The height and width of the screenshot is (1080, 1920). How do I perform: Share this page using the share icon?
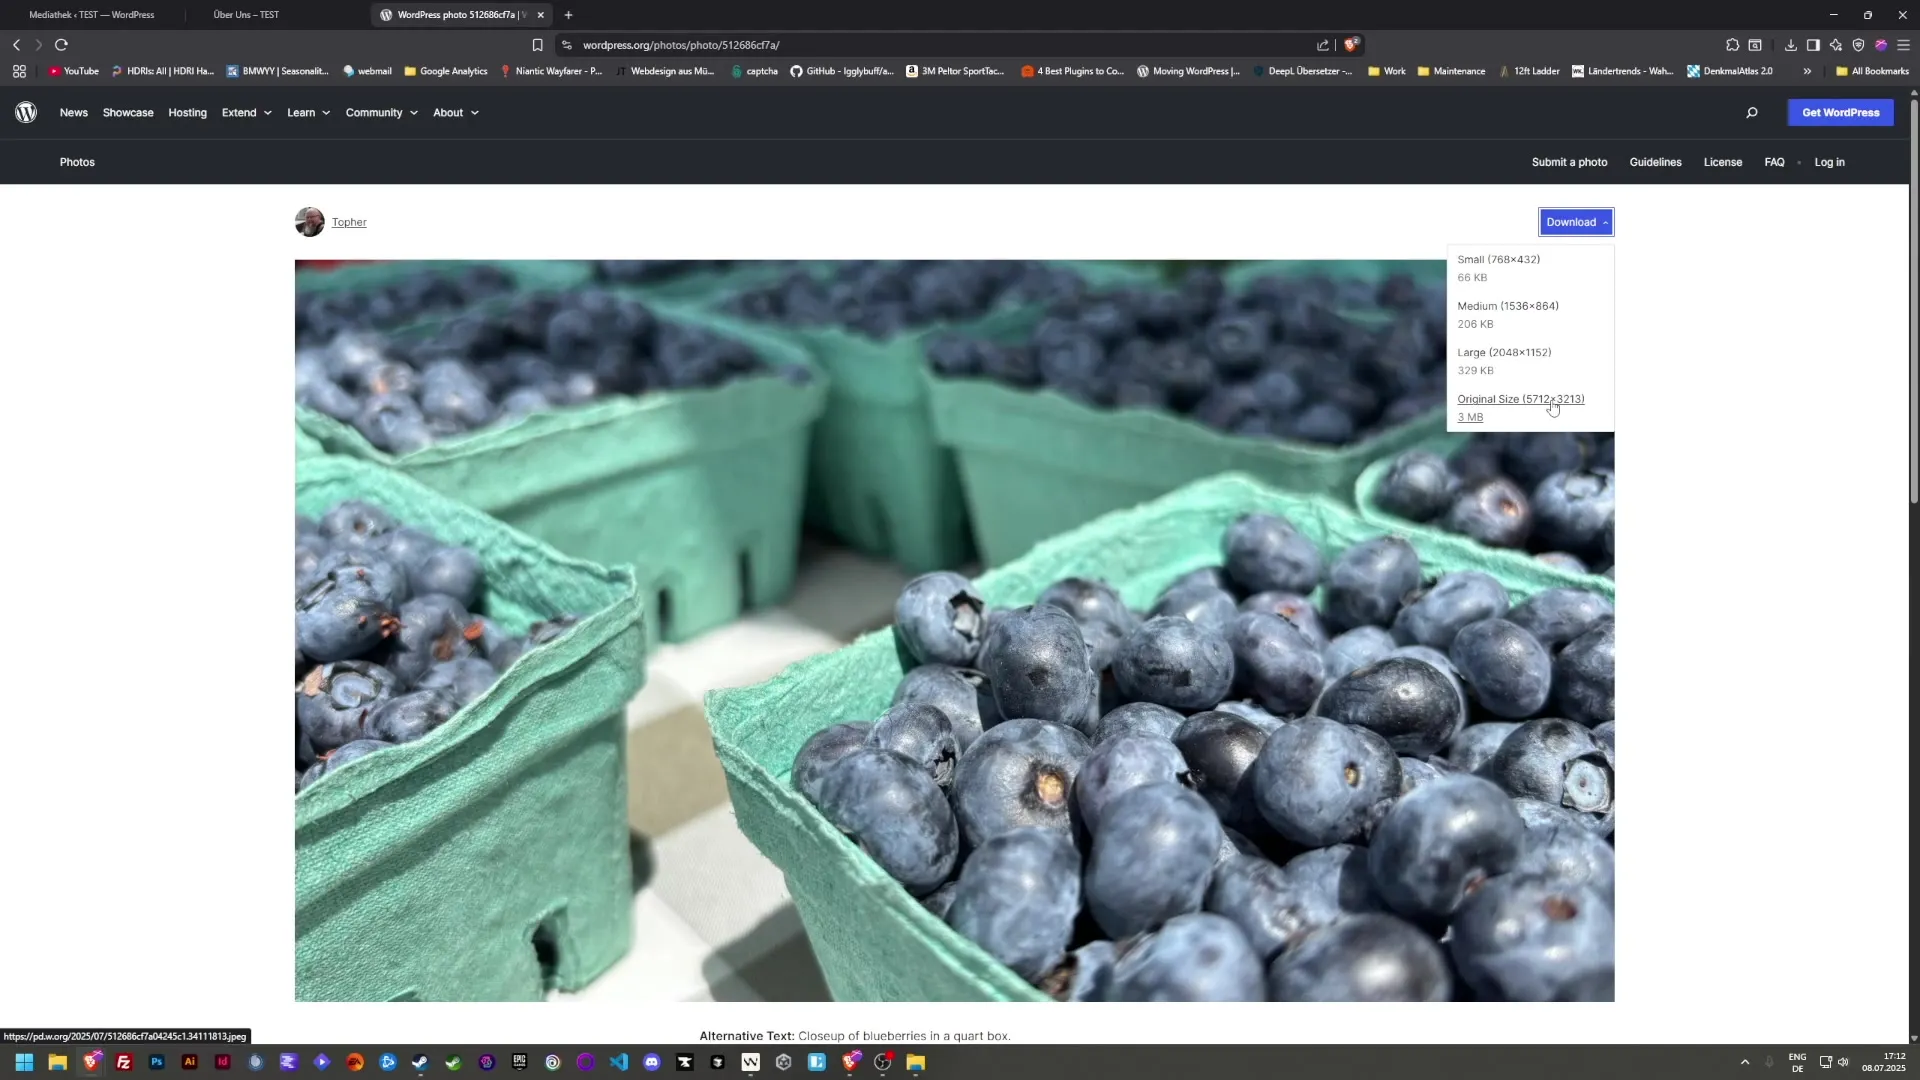click(x=1322, y=45)
